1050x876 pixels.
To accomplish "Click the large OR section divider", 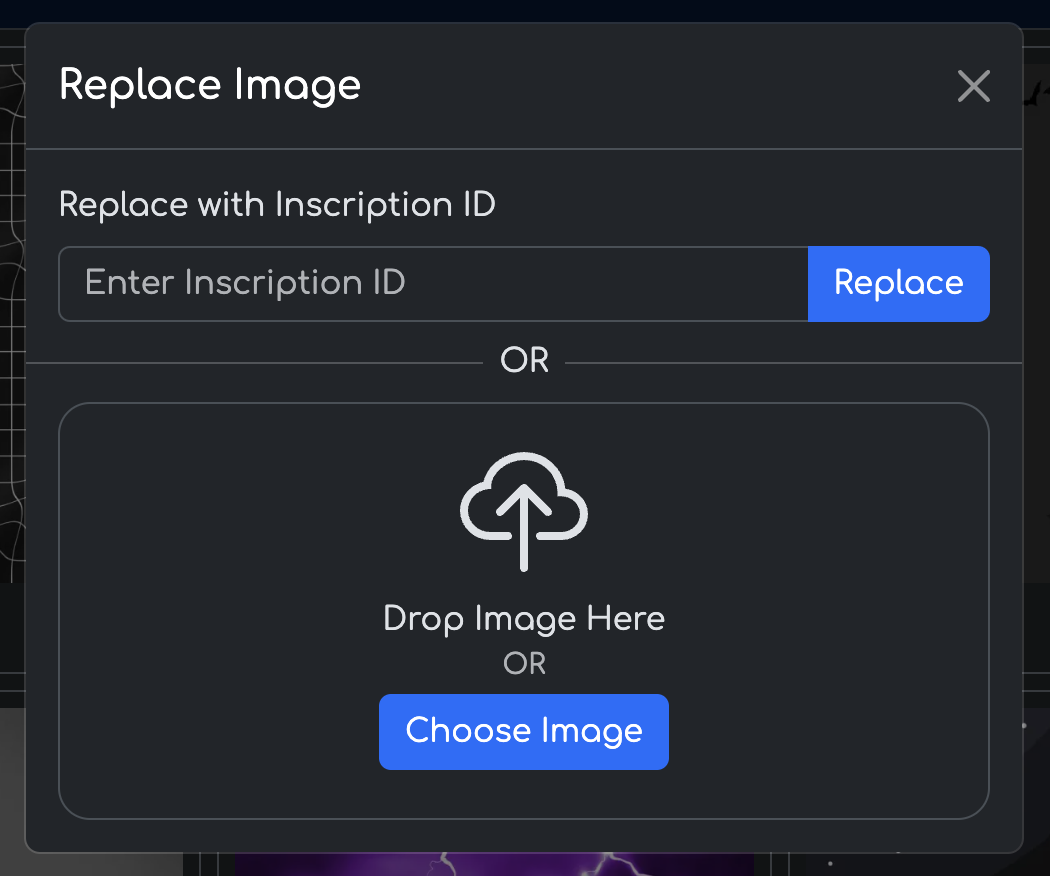I will pos(524,360).
